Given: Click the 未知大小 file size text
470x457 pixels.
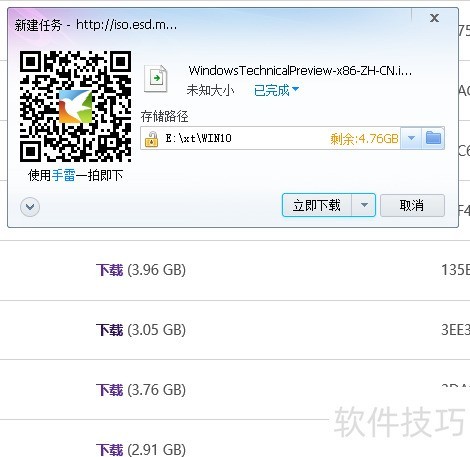Looking at the screenshot, I should click(210, 90).
